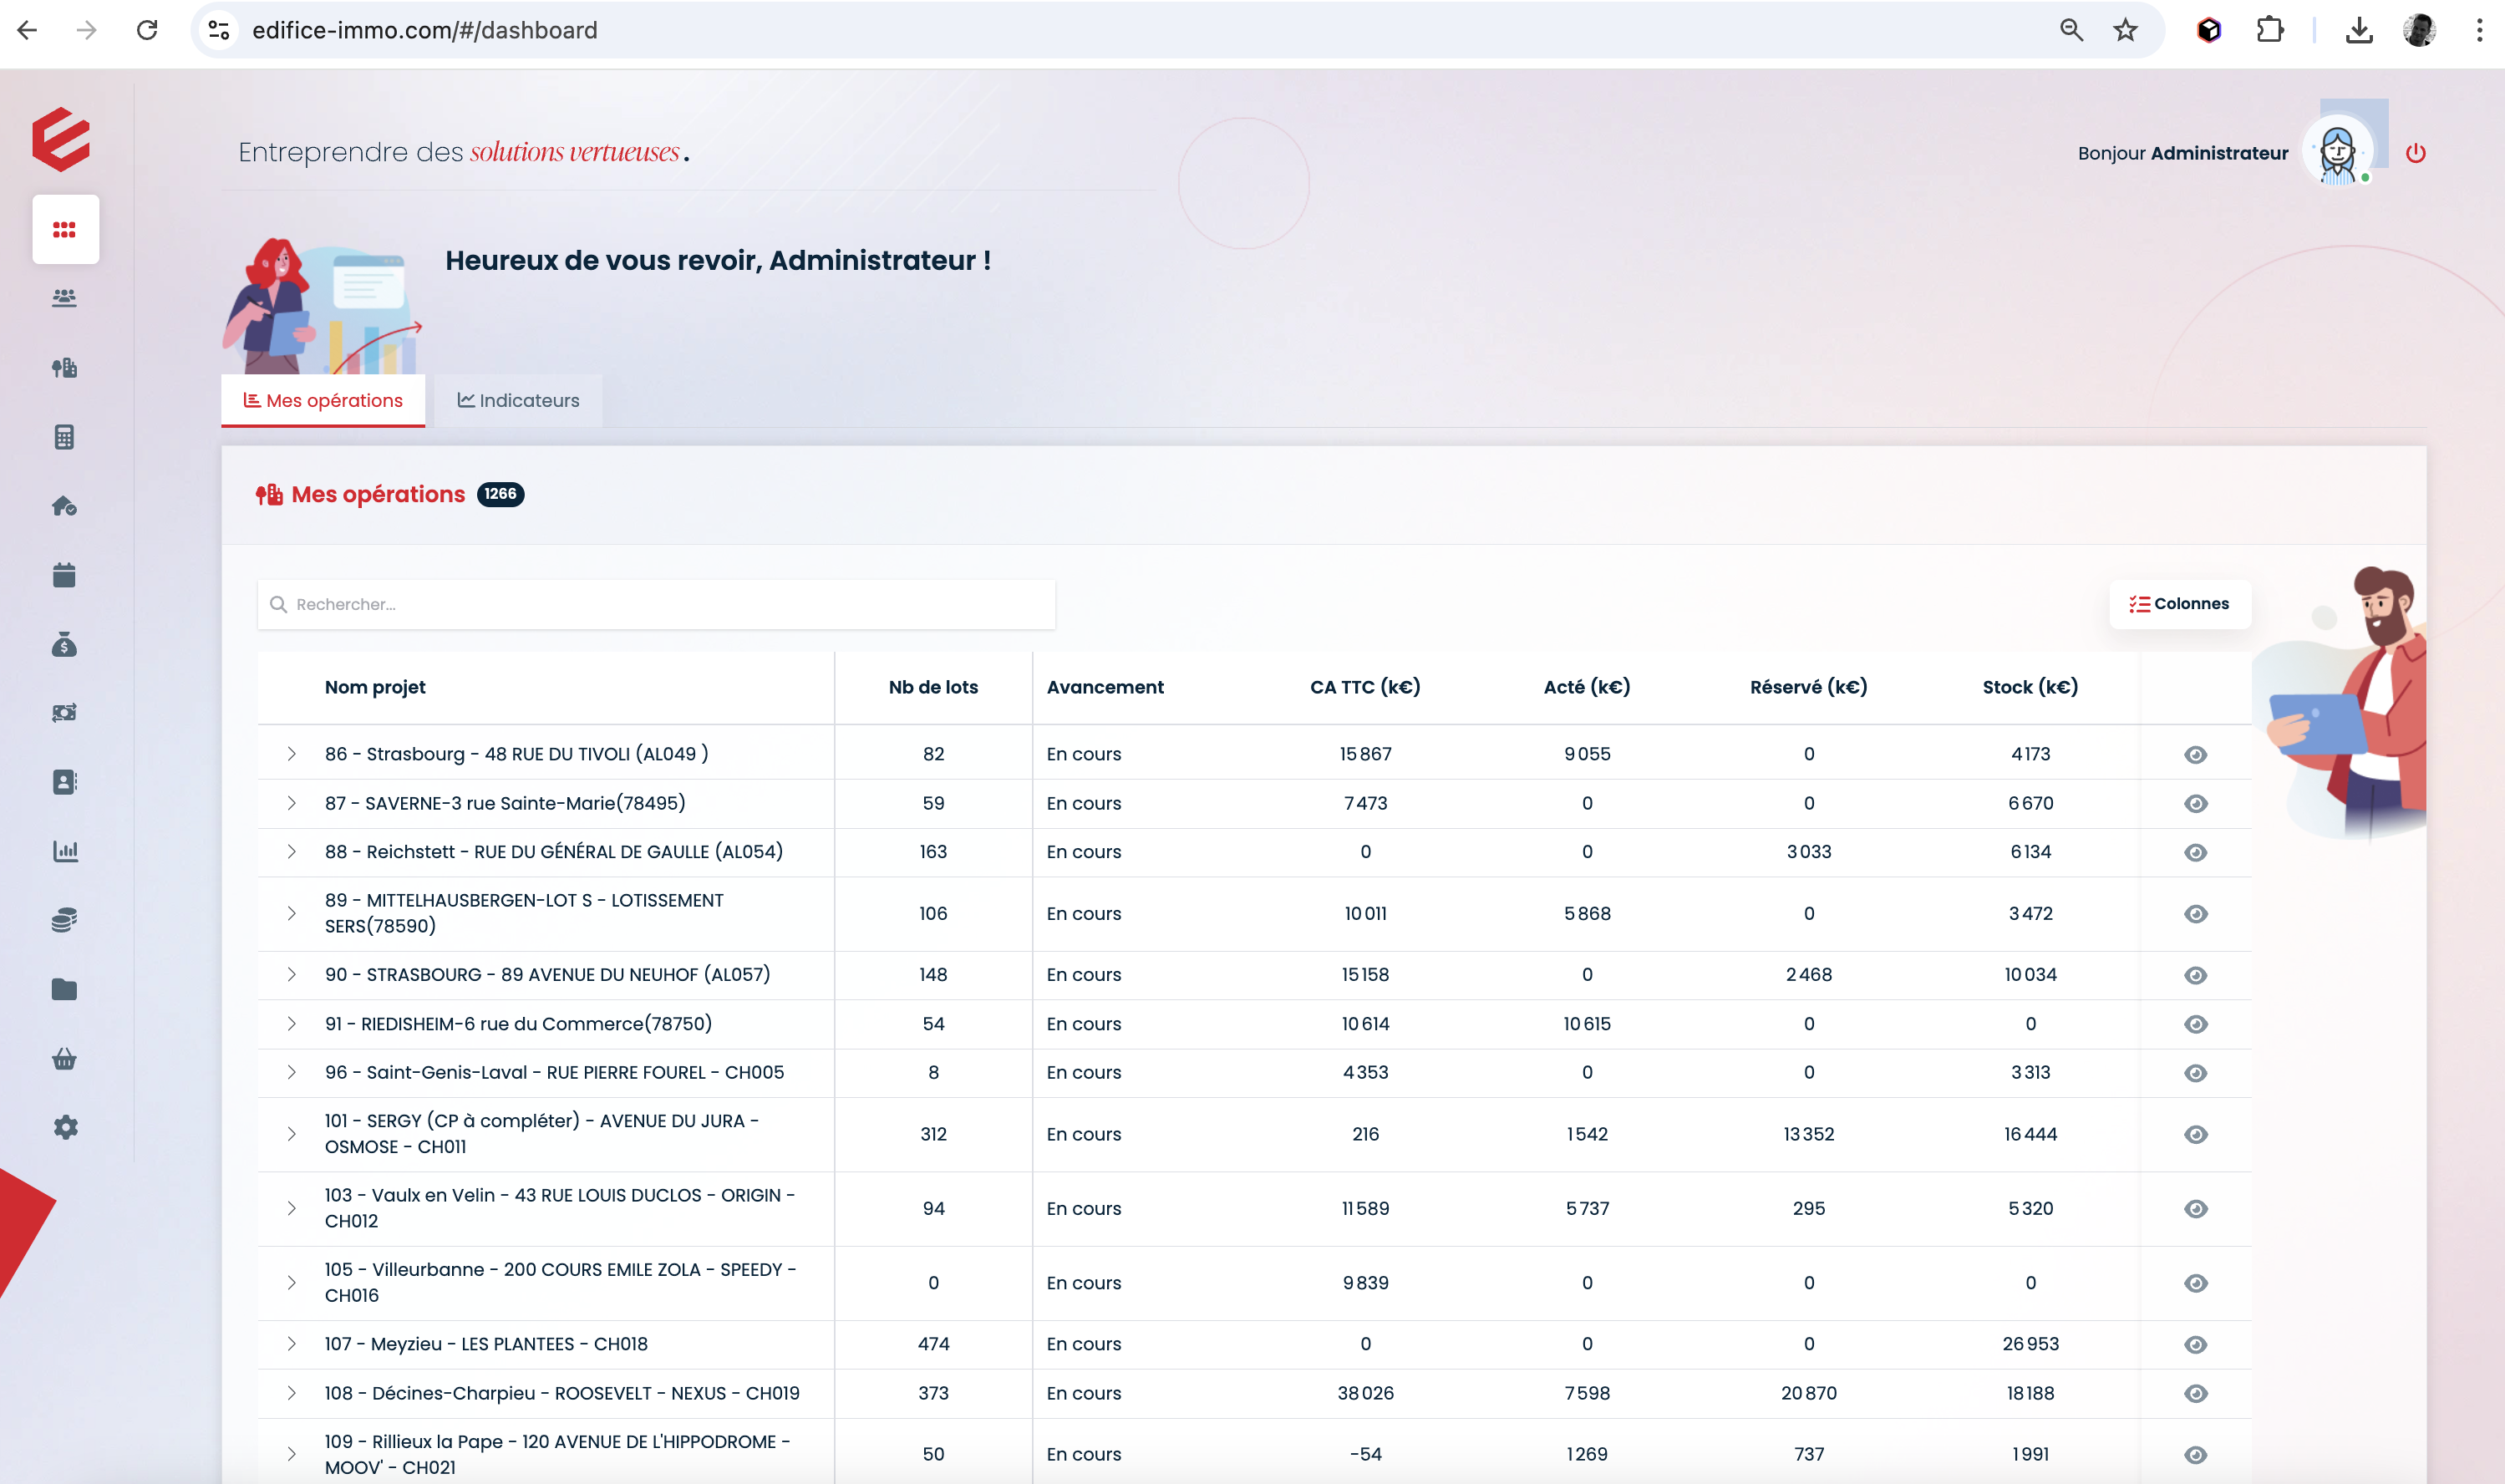Click the browser address bar URL
This screenshot has height=1484, width=2505.
pyautogui.click(x=424, y=30)
